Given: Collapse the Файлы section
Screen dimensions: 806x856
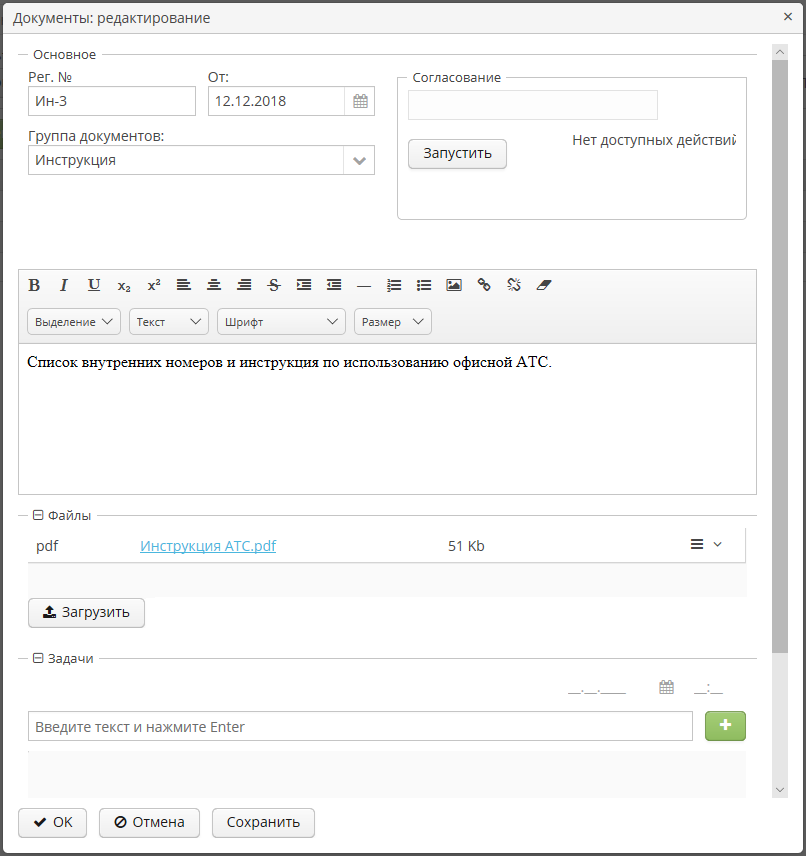Looking at the screenshot, I should click(x=38, y=516).
